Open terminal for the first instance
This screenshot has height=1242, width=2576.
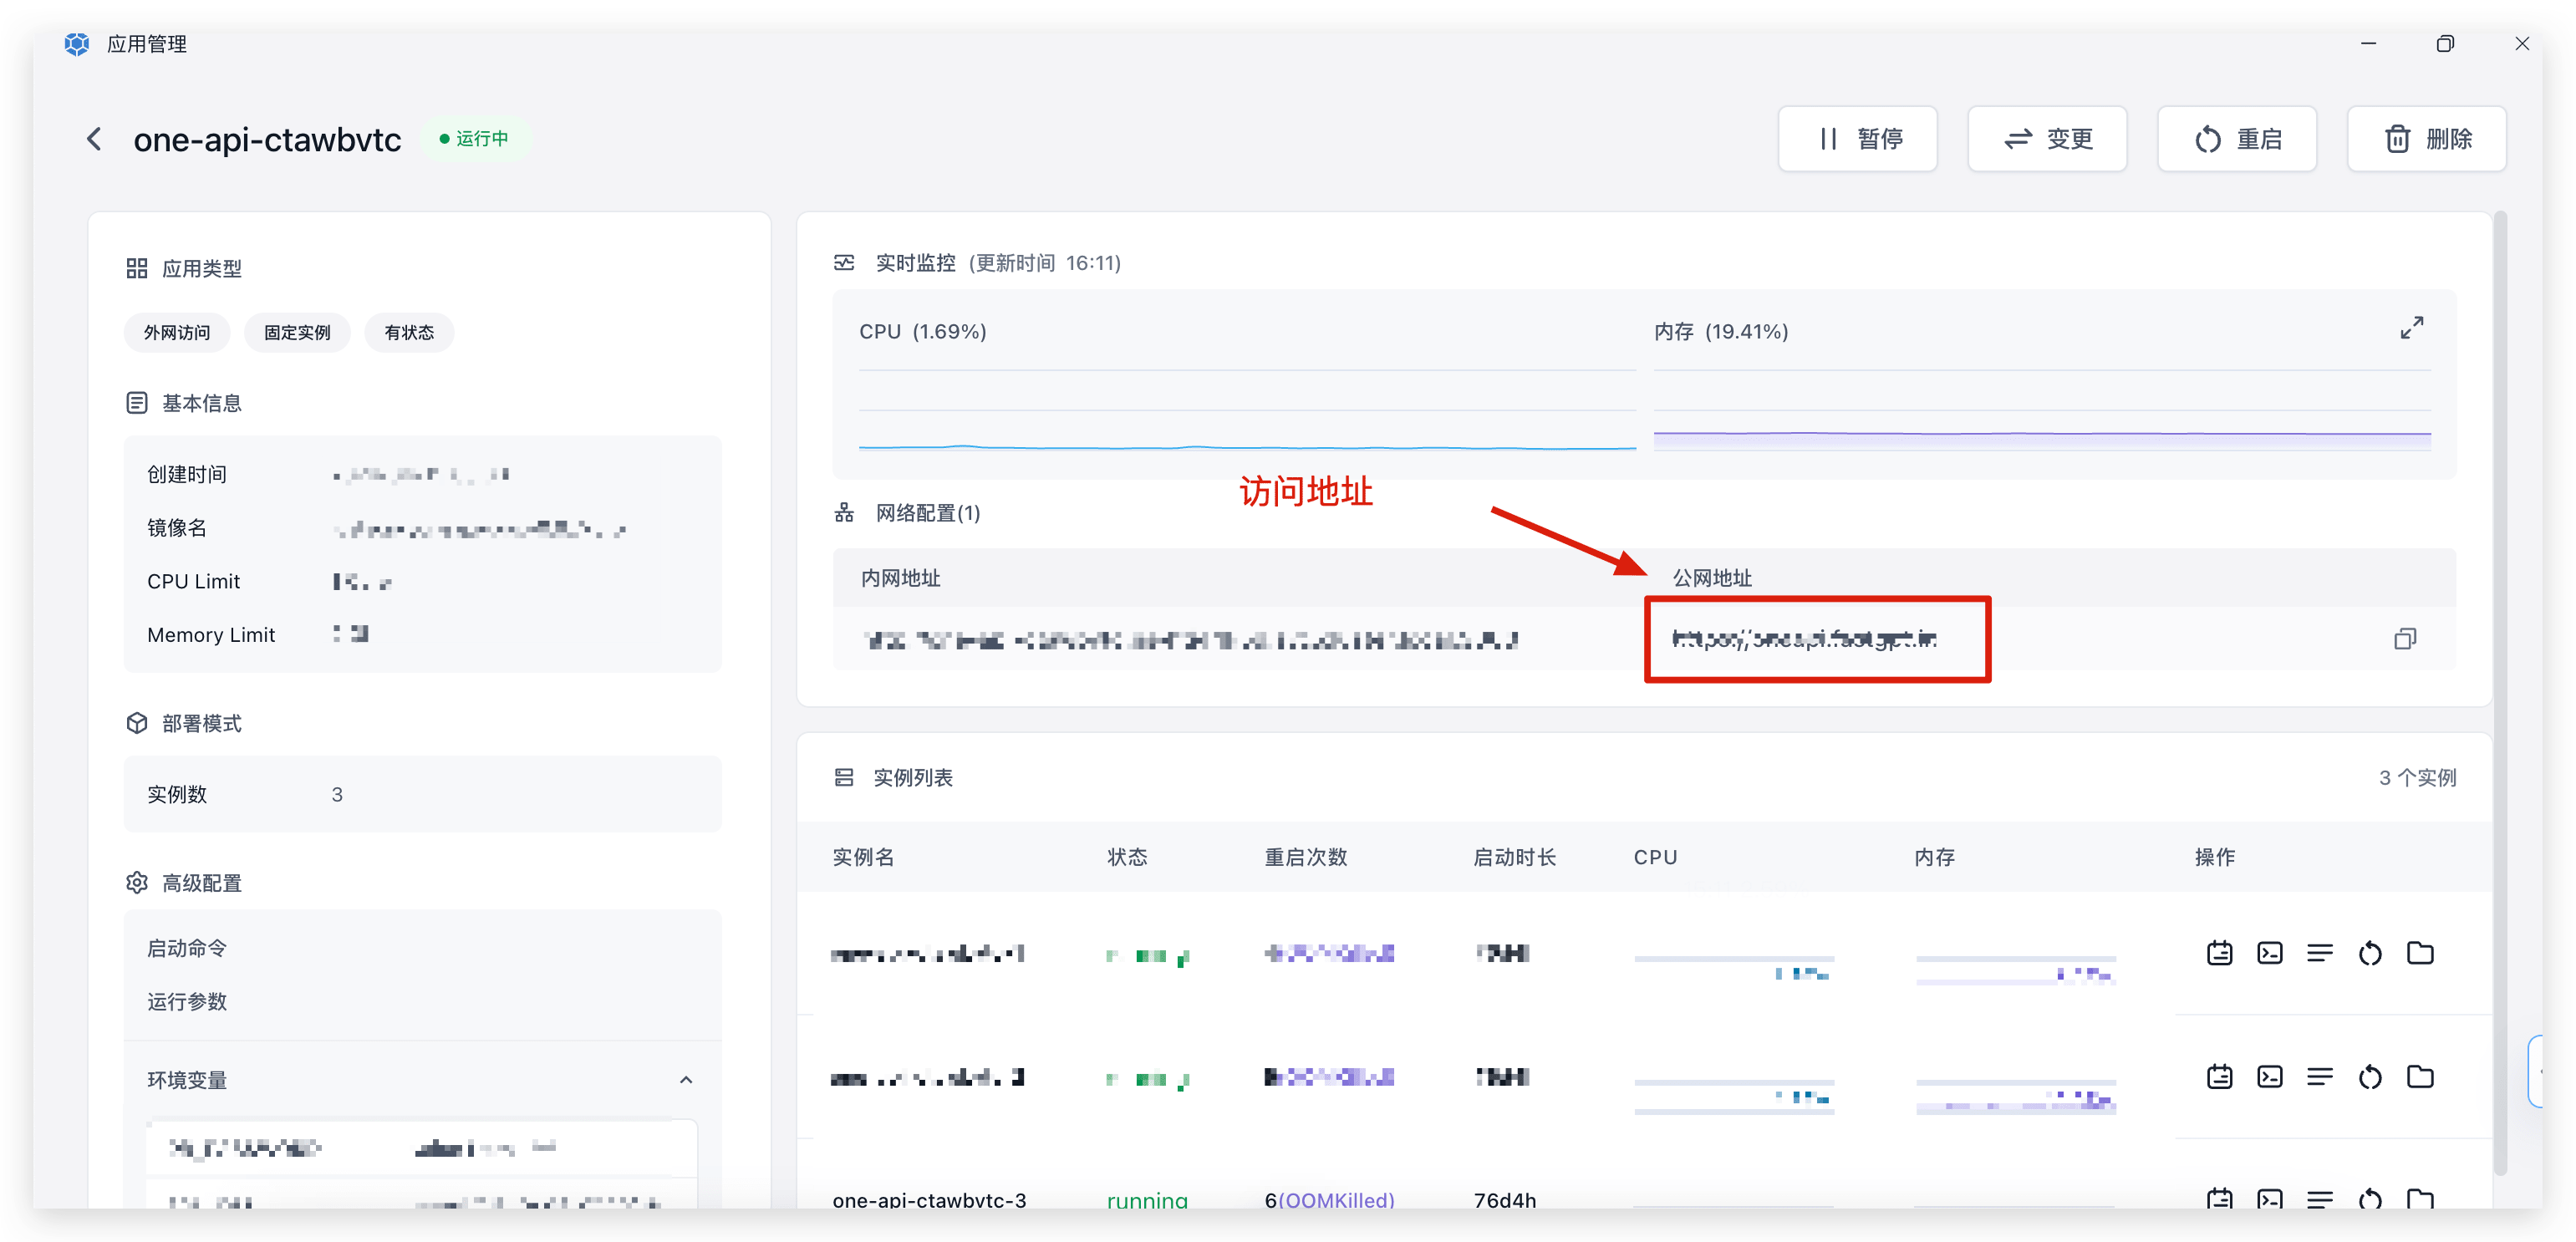click(x=2269, y=953)
